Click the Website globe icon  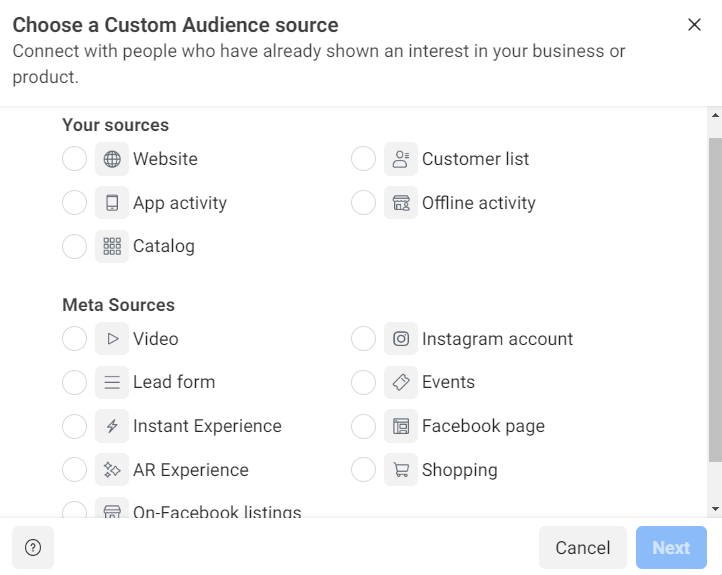click(112, 159)
